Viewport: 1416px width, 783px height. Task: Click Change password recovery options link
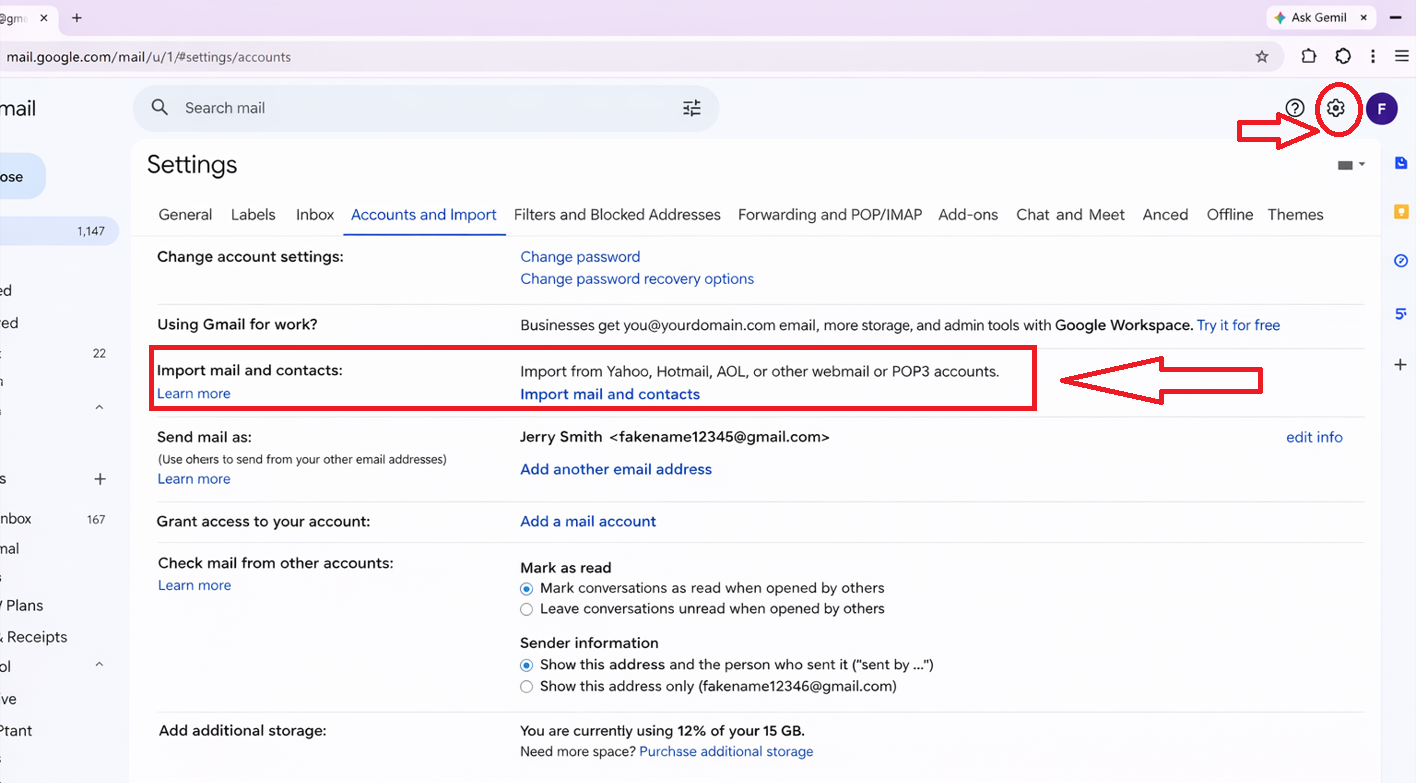[x=637, y=279]
